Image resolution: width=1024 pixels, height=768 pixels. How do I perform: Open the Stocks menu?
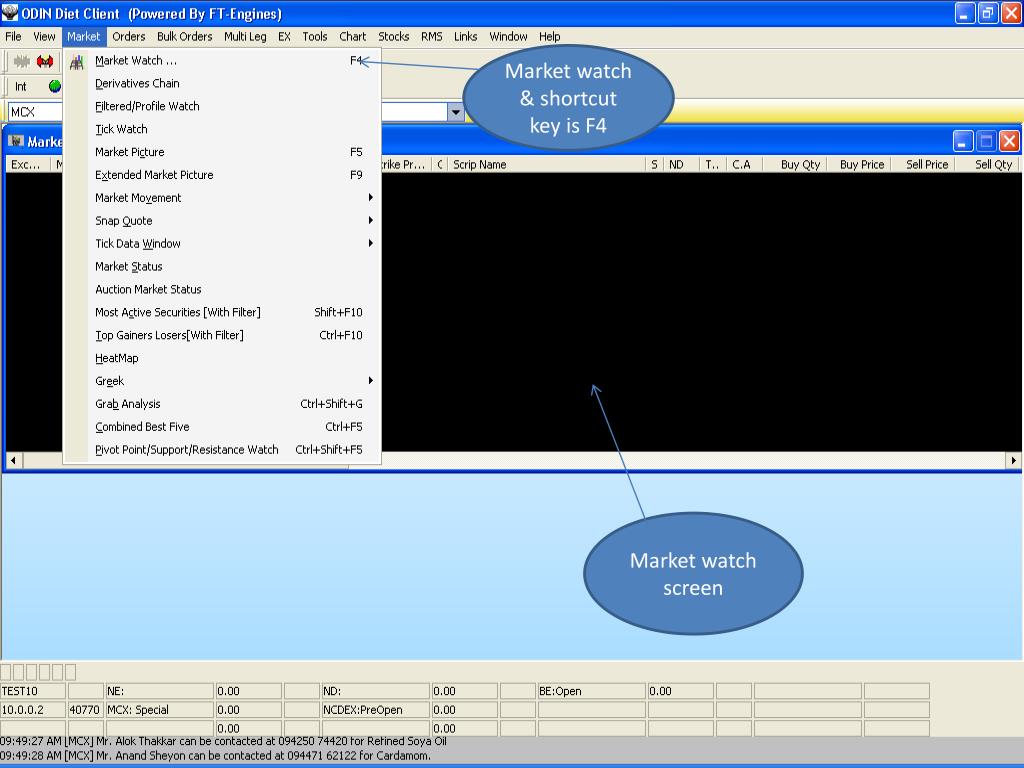(x=394, y=37)
